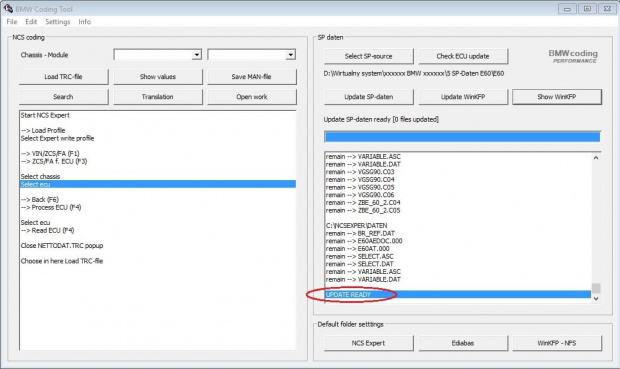Open the File menu
Image resolution: width=620 pixels, height=369 pixels.
click(x=11, y=22)
